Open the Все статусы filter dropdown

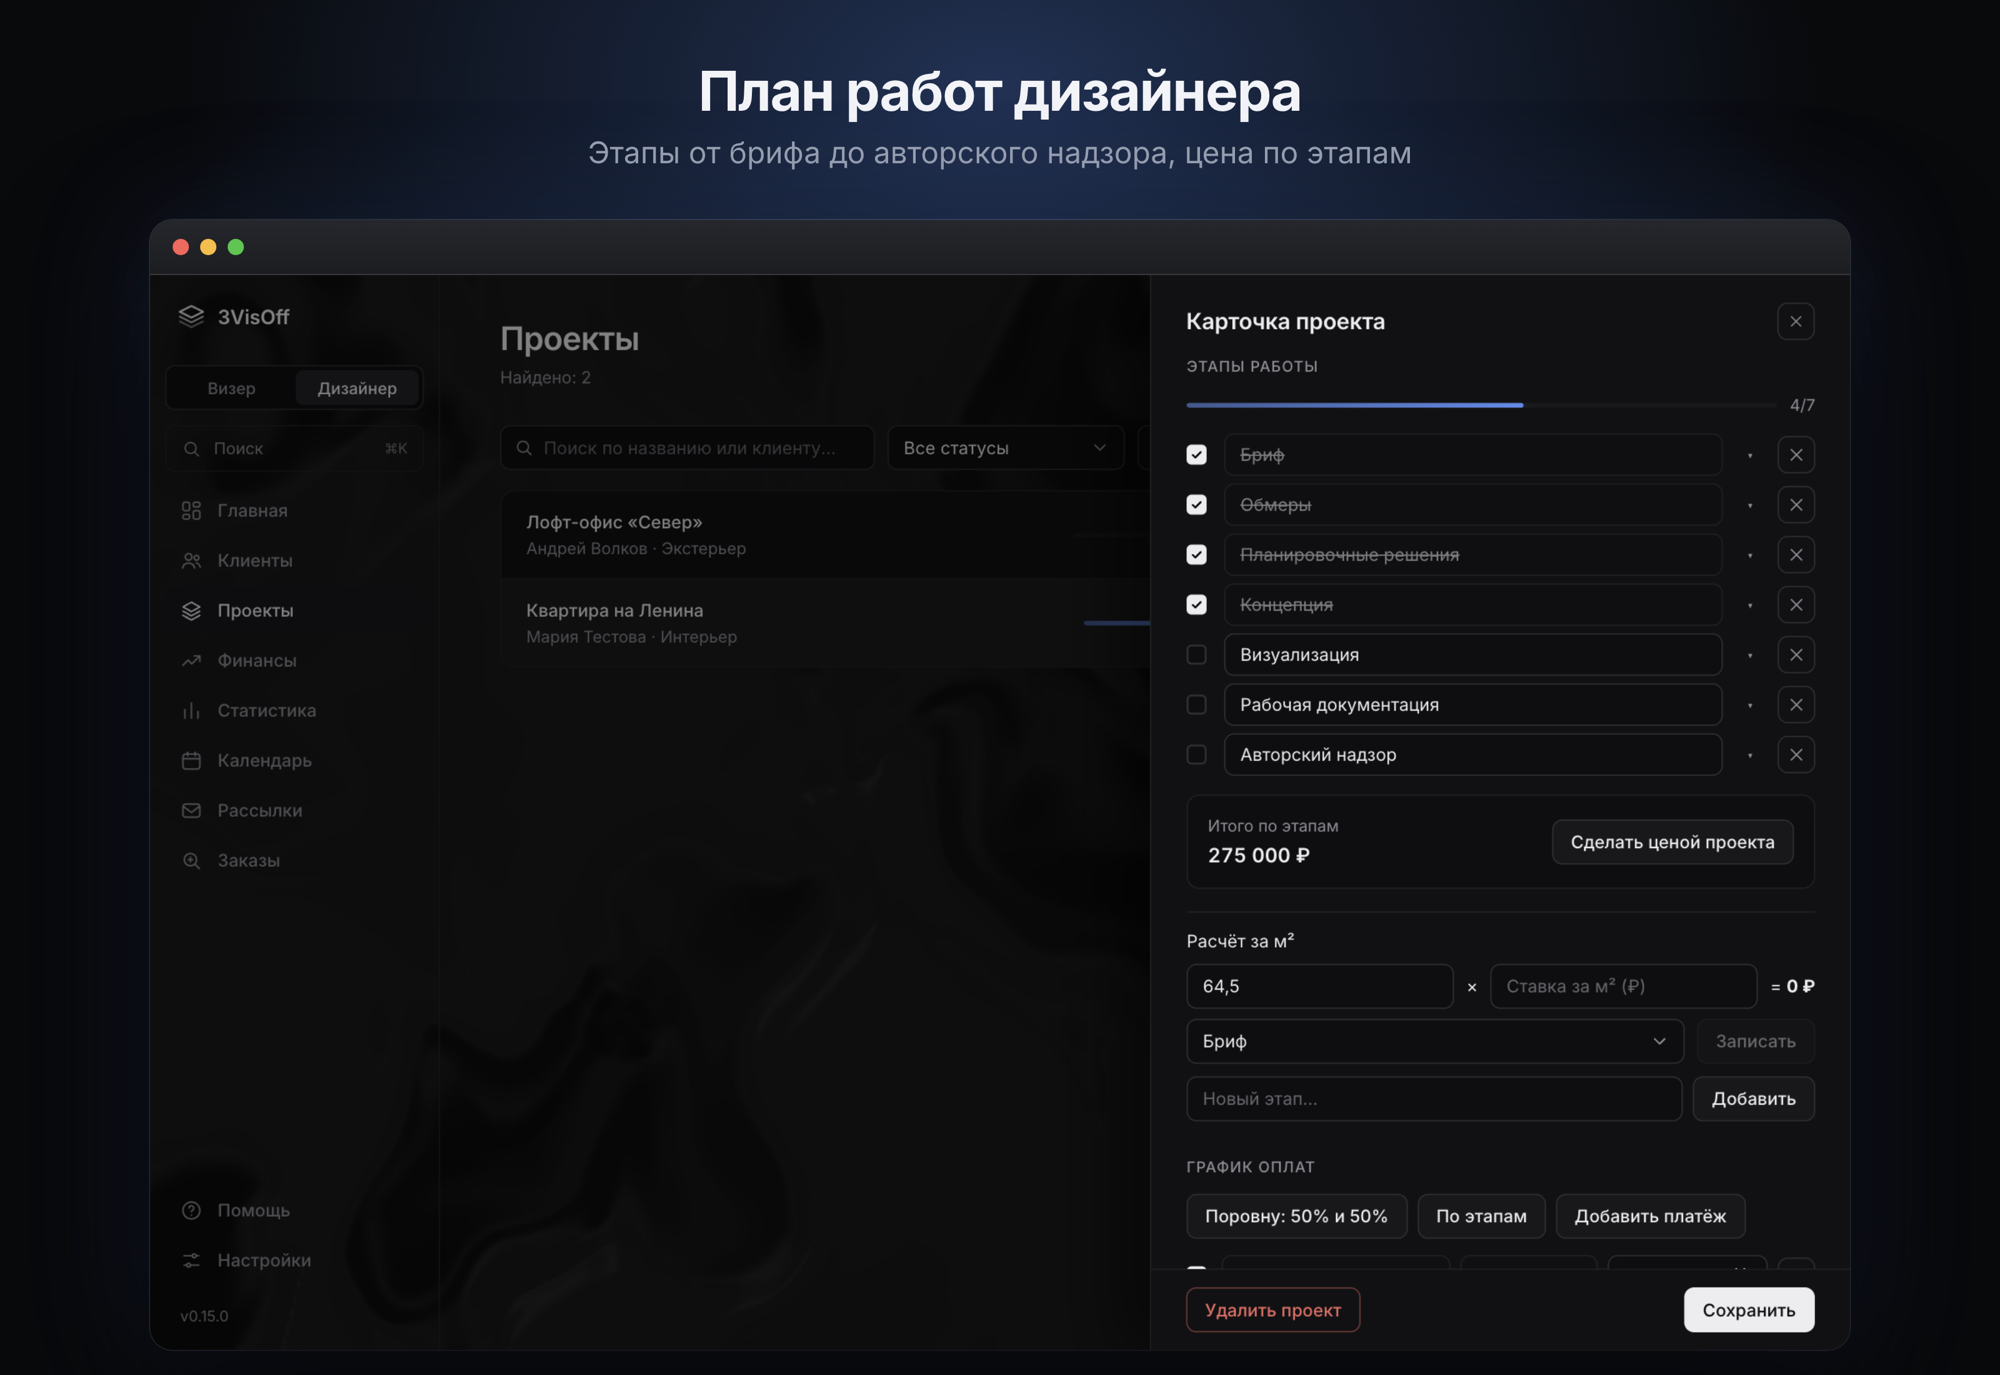(1005, 448)
